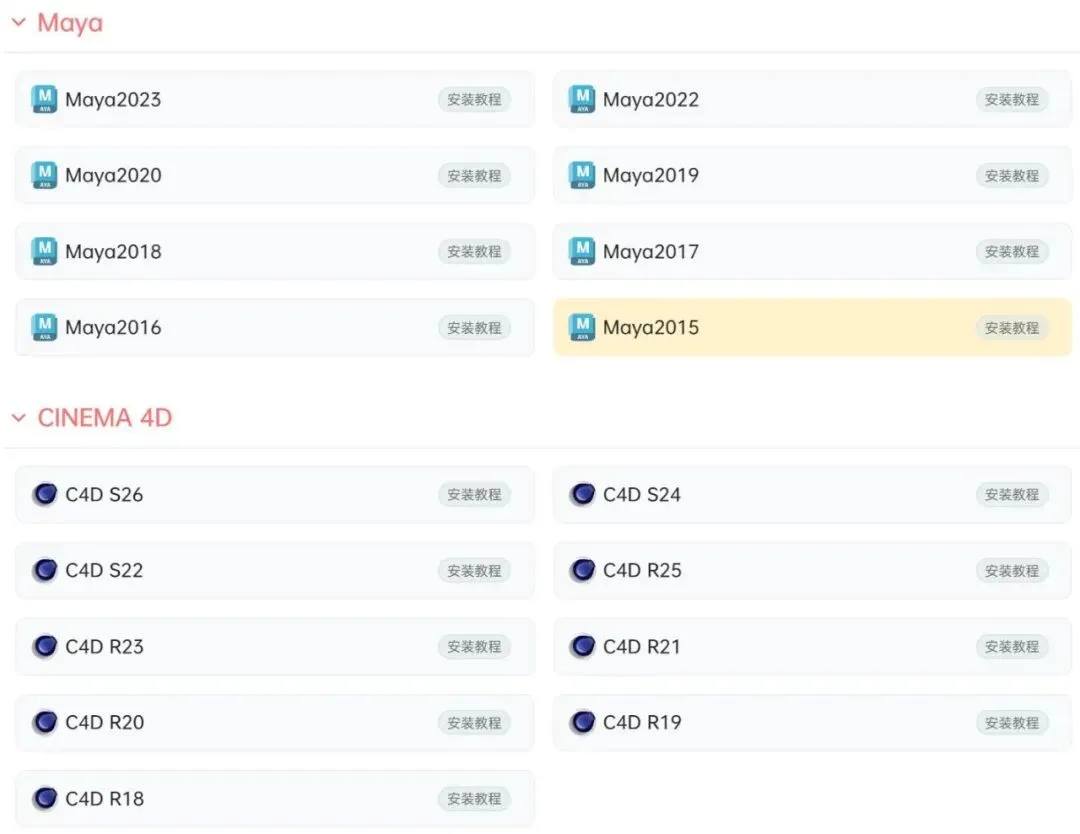Select the C4D R18 label text

(x=105, y=799)
